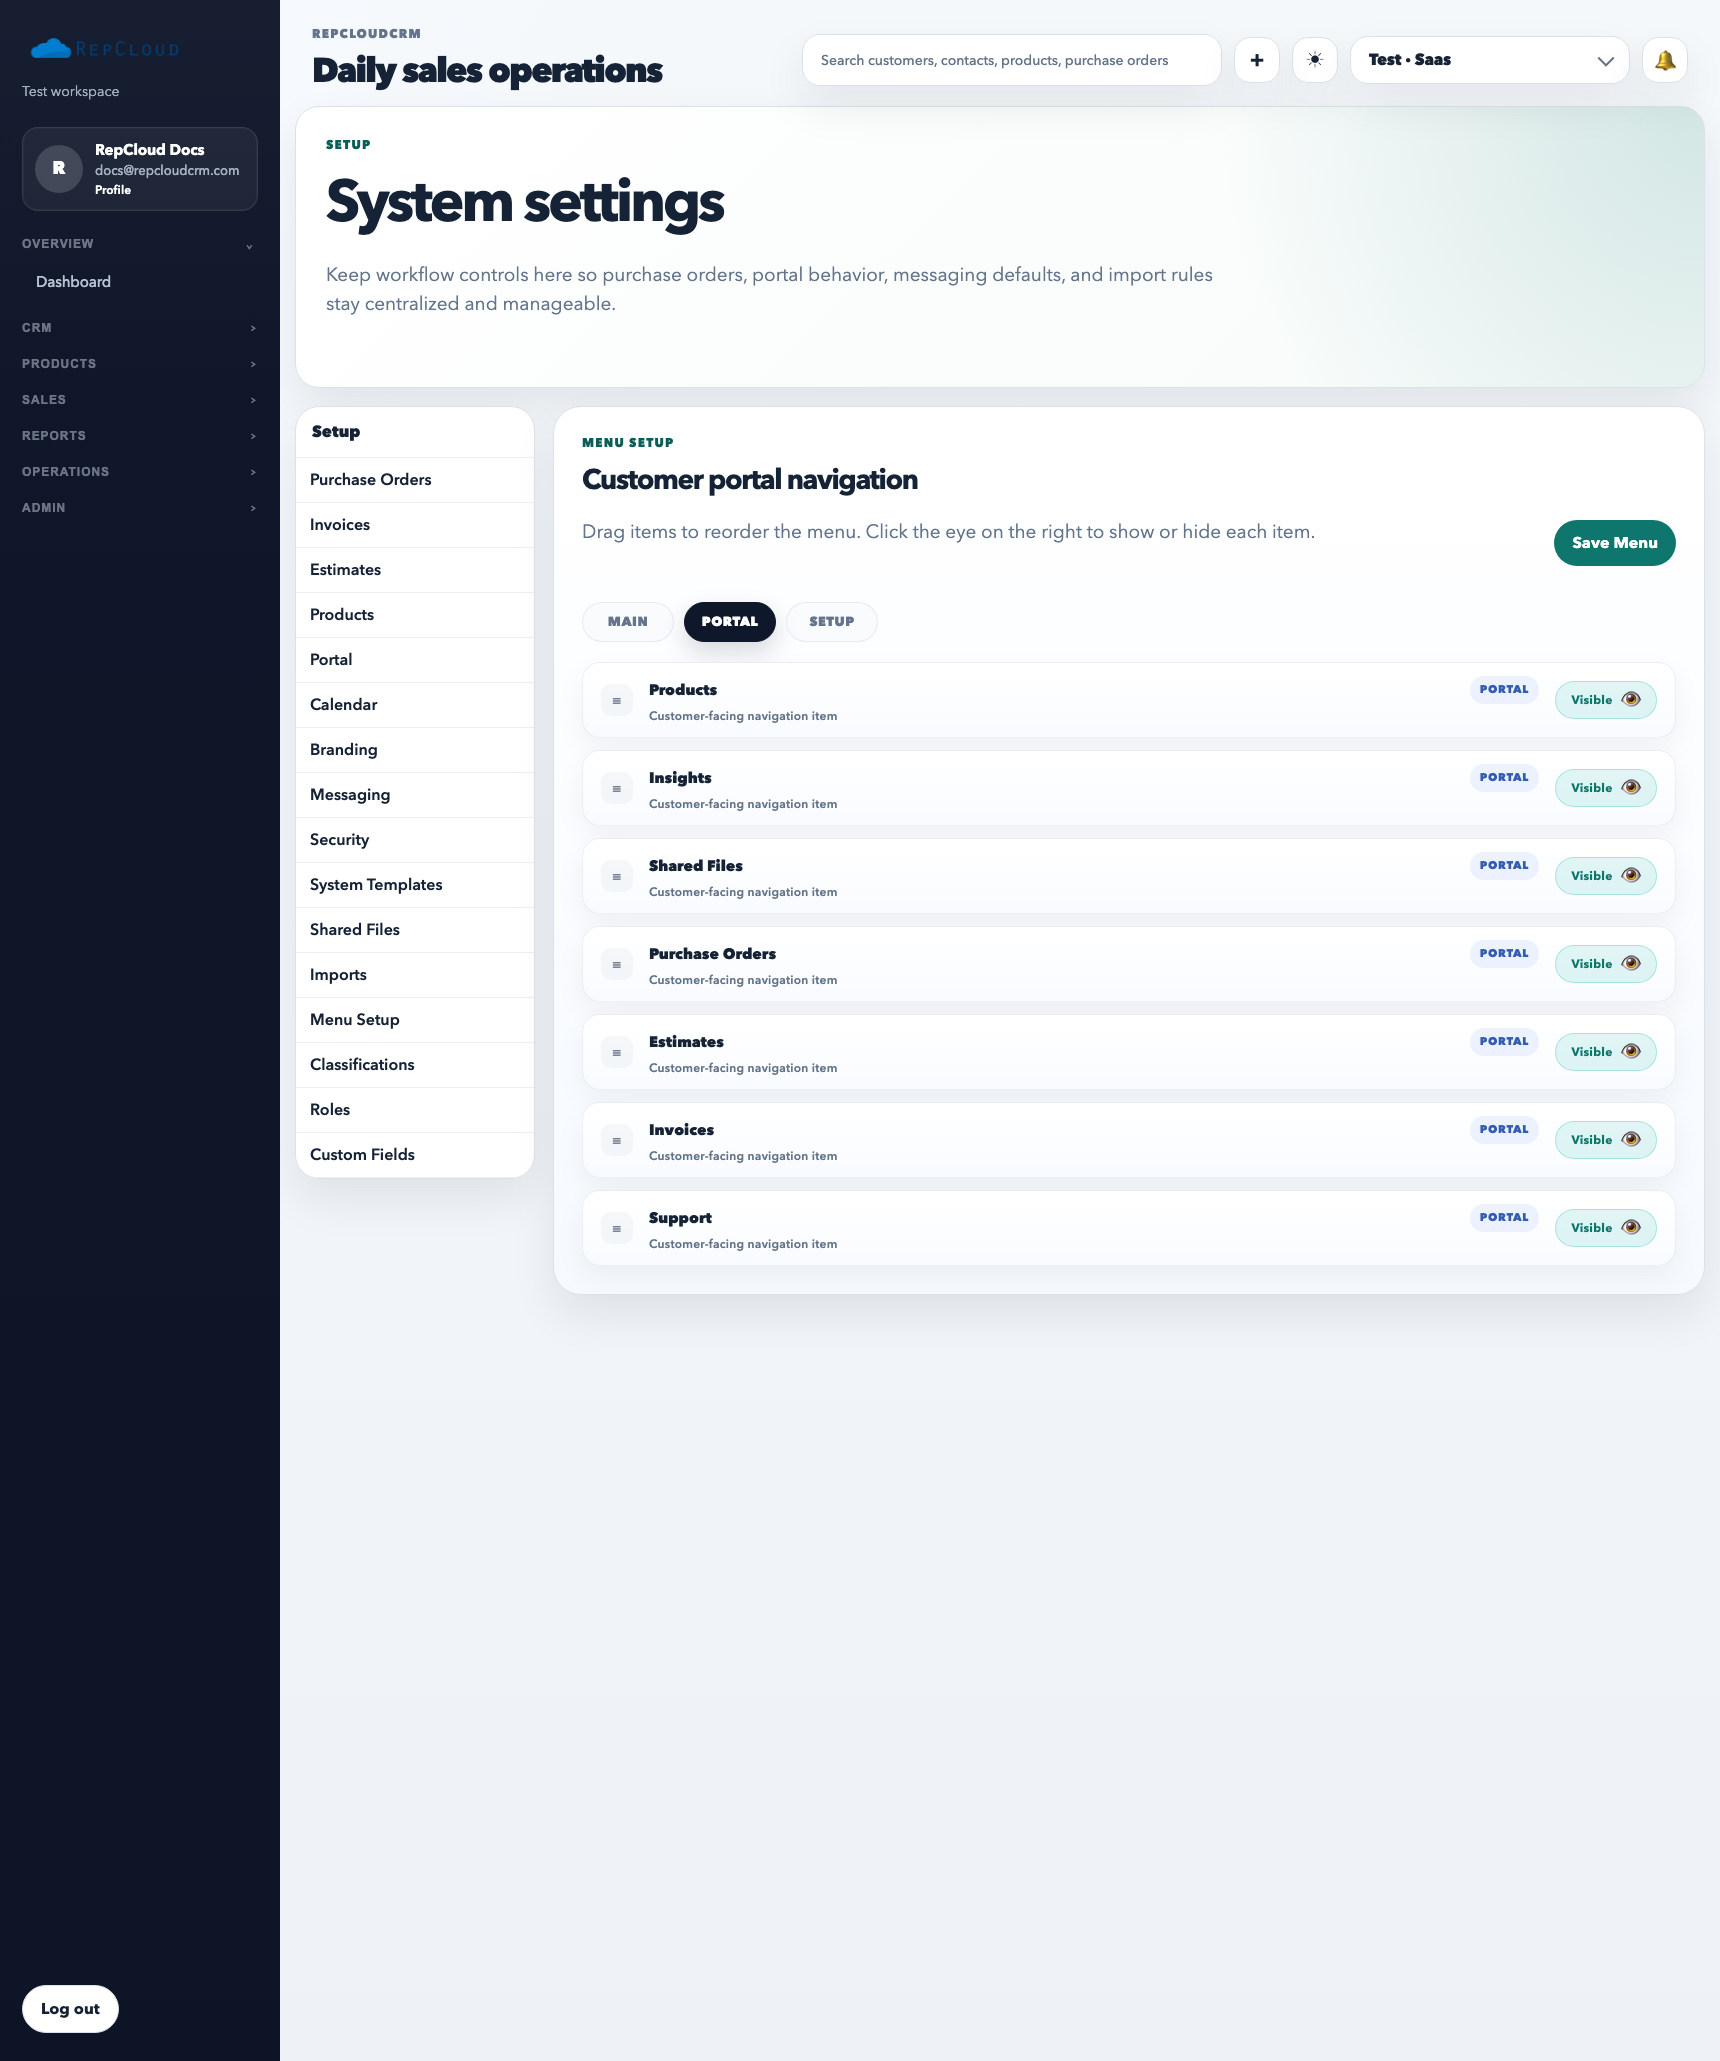Viewport: 1720px width, 2061px height.
Task: Click the PORTAL badge on Products row
Action: click(x=1503, y=690)
